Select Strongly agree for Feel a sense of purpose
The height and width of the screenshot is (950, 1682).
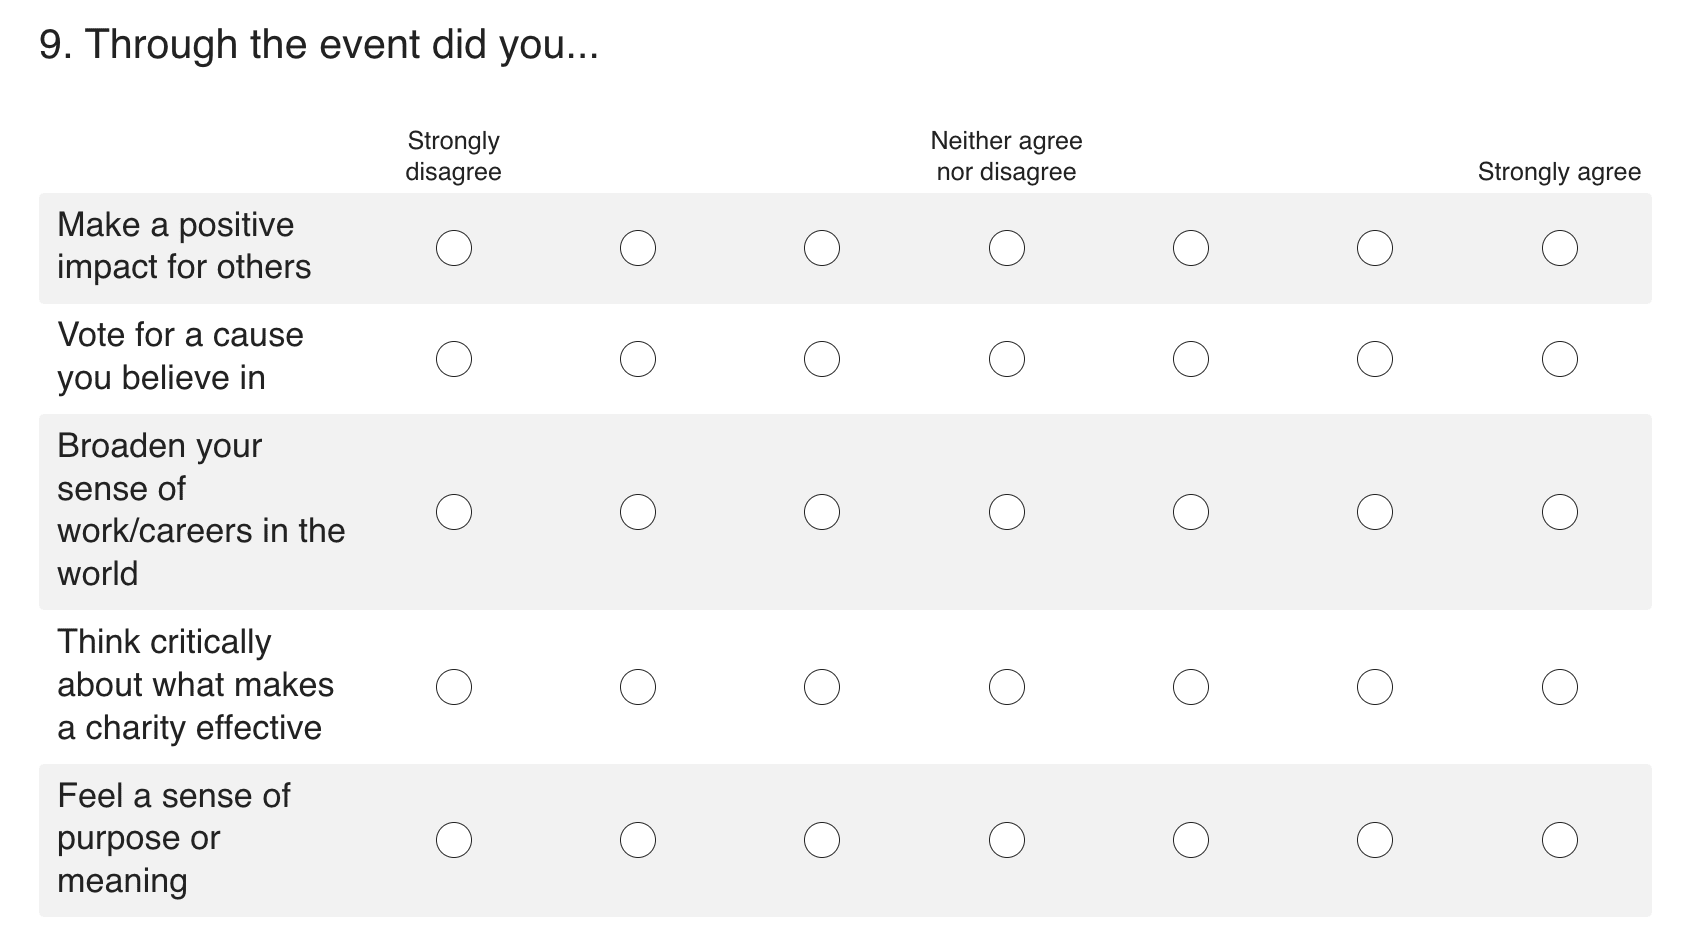pyautogui.click(x=1559, y=840)
